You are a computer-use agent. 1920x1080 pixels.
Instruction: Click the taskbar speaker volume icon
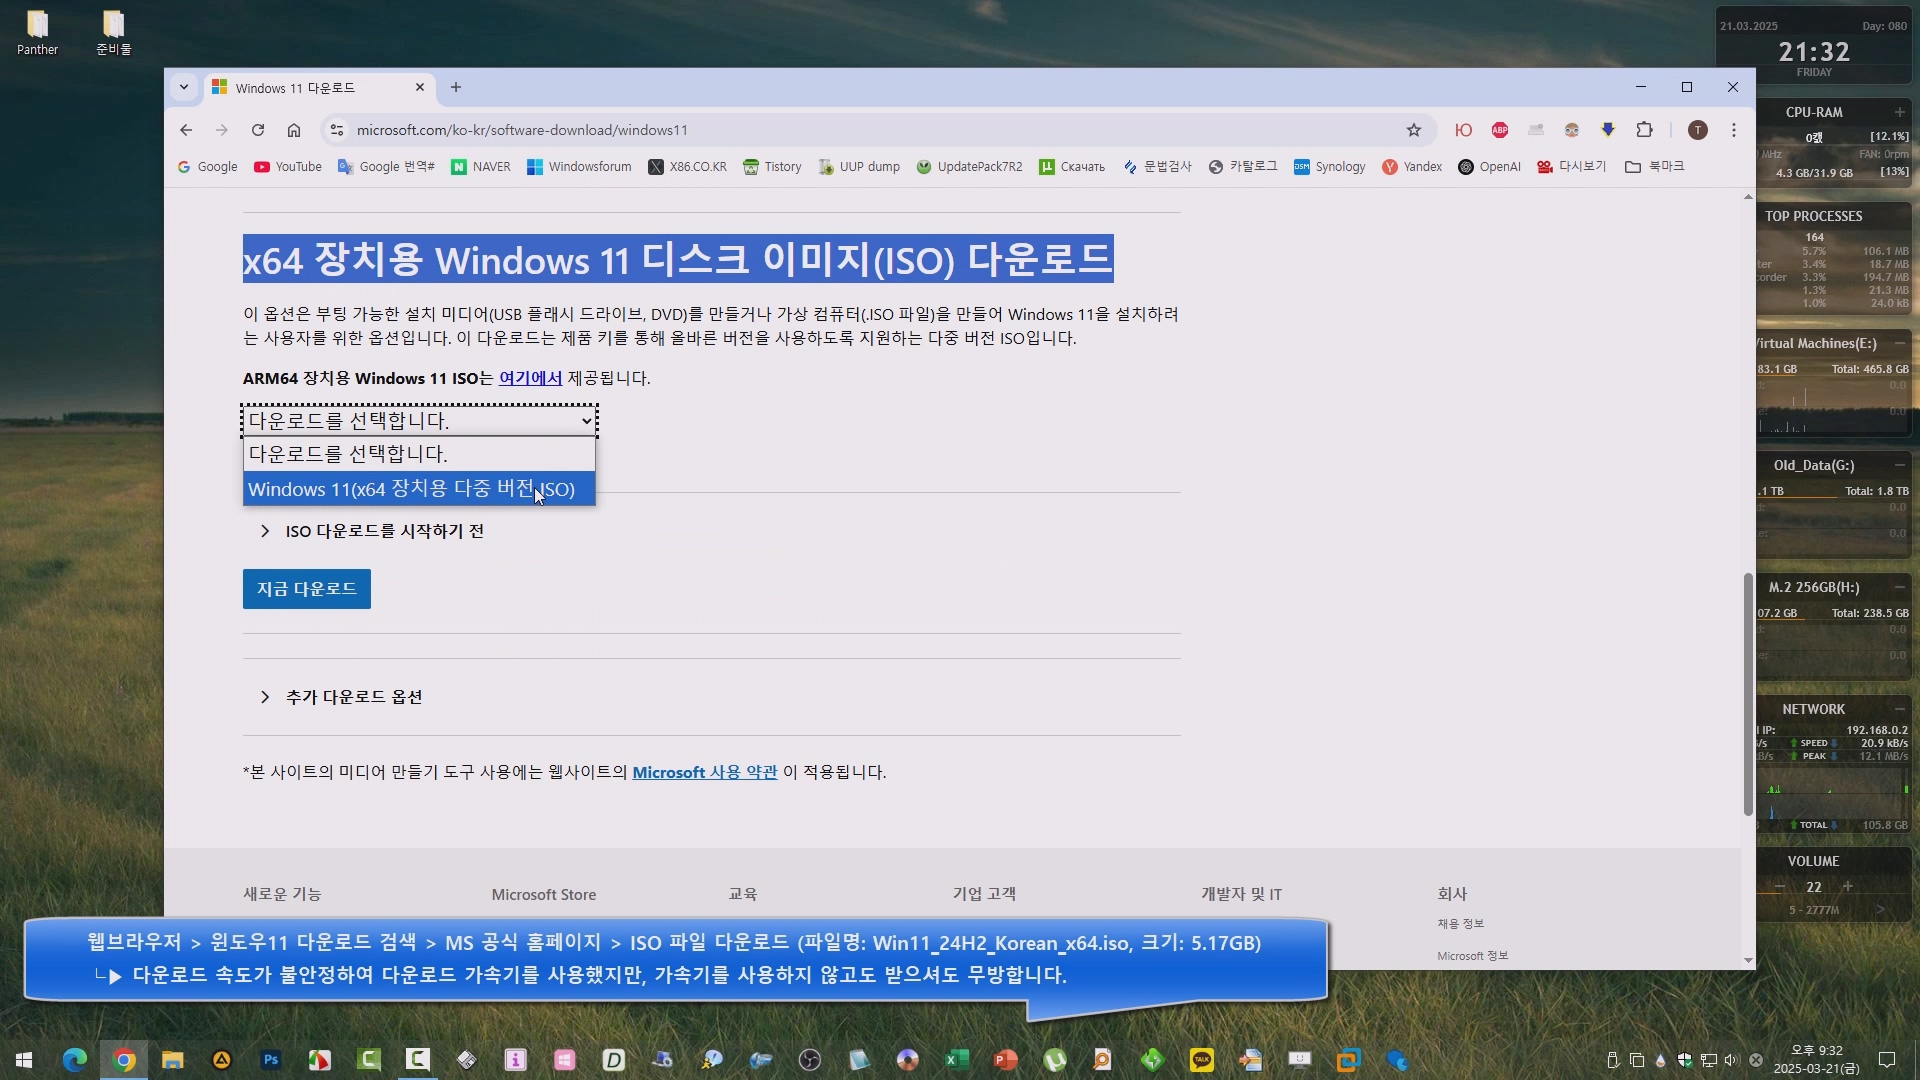click(x=1732, y=1060)
